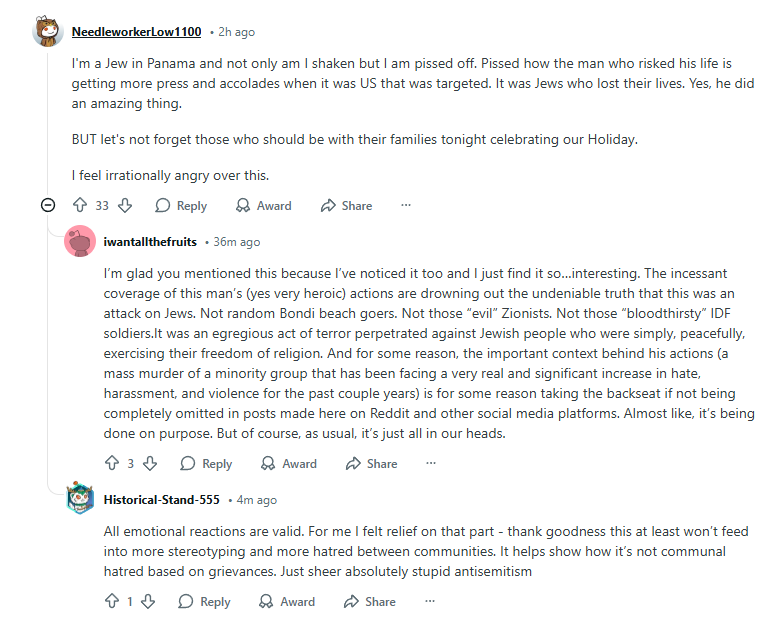Upvote iwantallthefruits' comment
Screen dimensions: 783x628
[x=112, y=463]
